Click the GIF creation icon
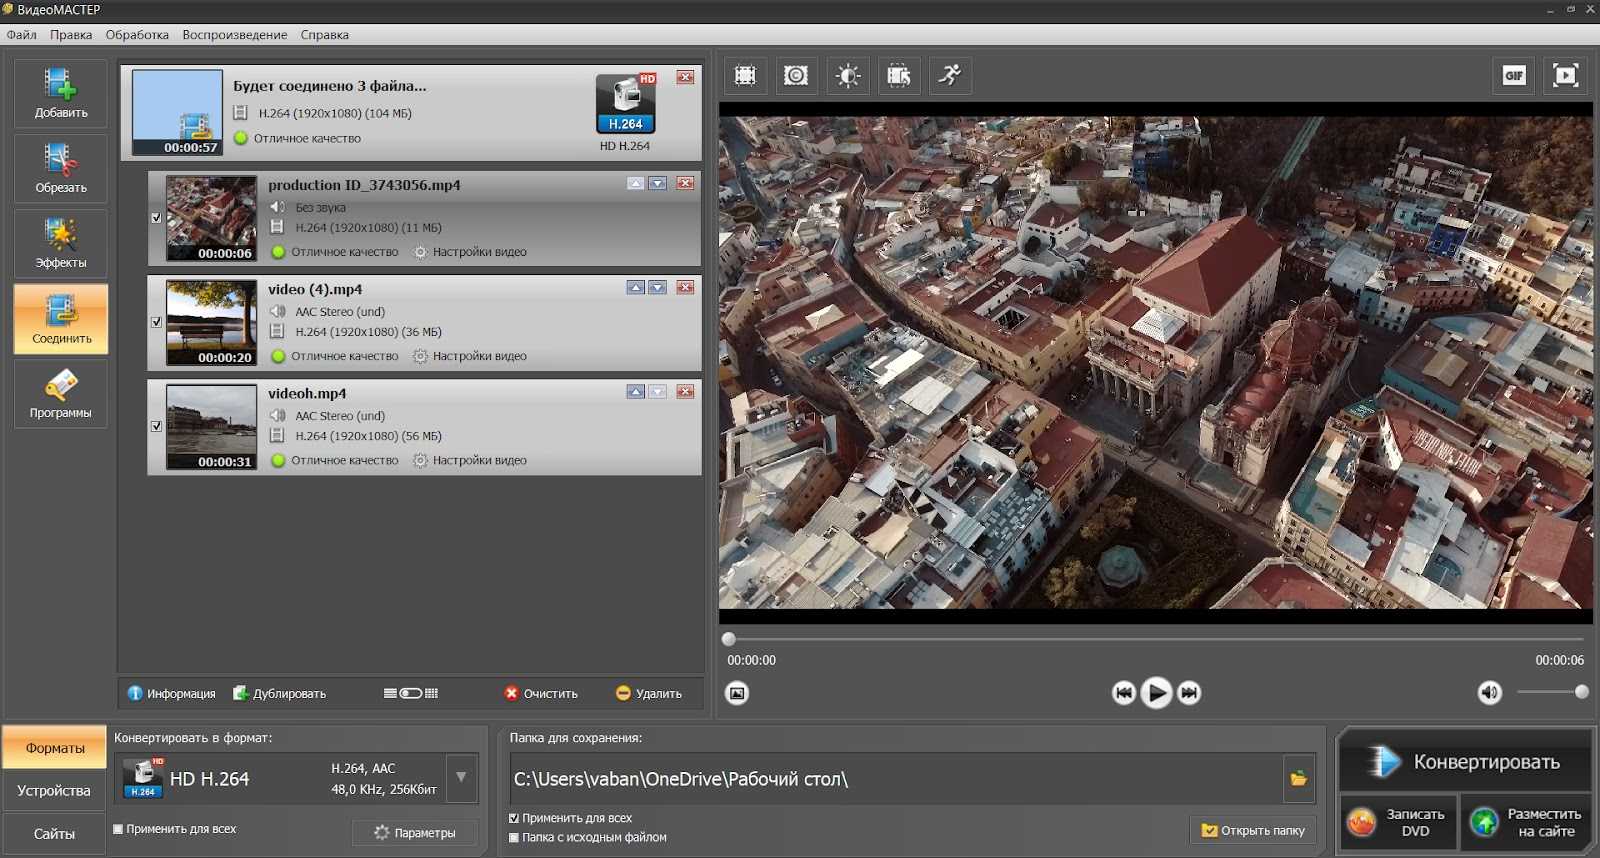This screenshot has width=1600, height=858. point(1514,75)
